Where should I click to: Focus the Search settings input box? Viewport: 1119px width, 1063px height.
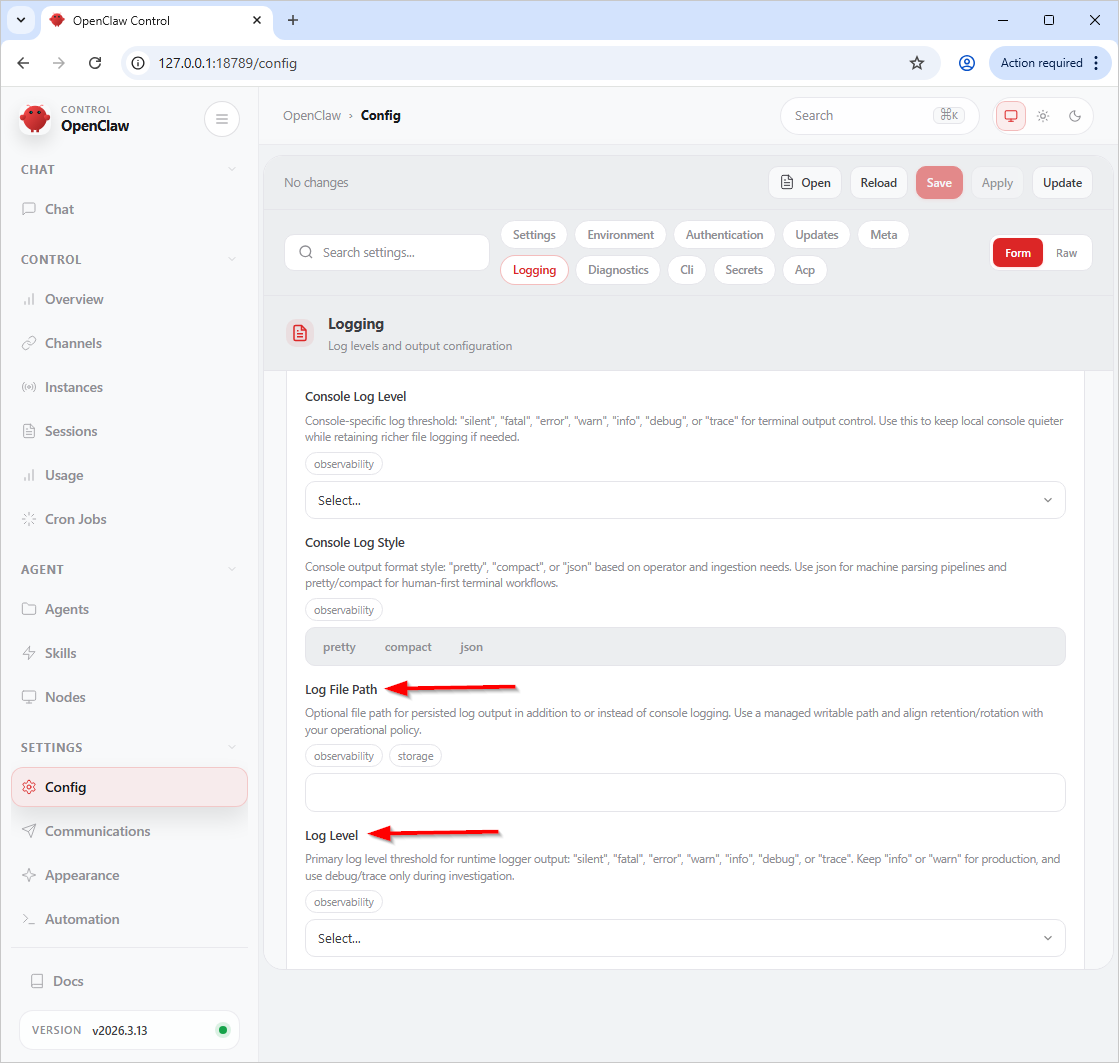pos(400,253)
